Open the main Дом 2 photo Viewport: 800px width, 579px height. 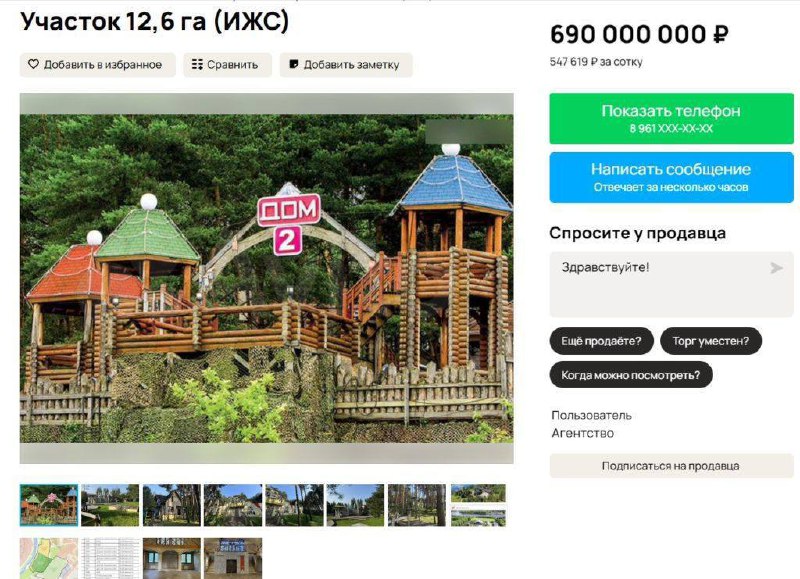[266, 279]
